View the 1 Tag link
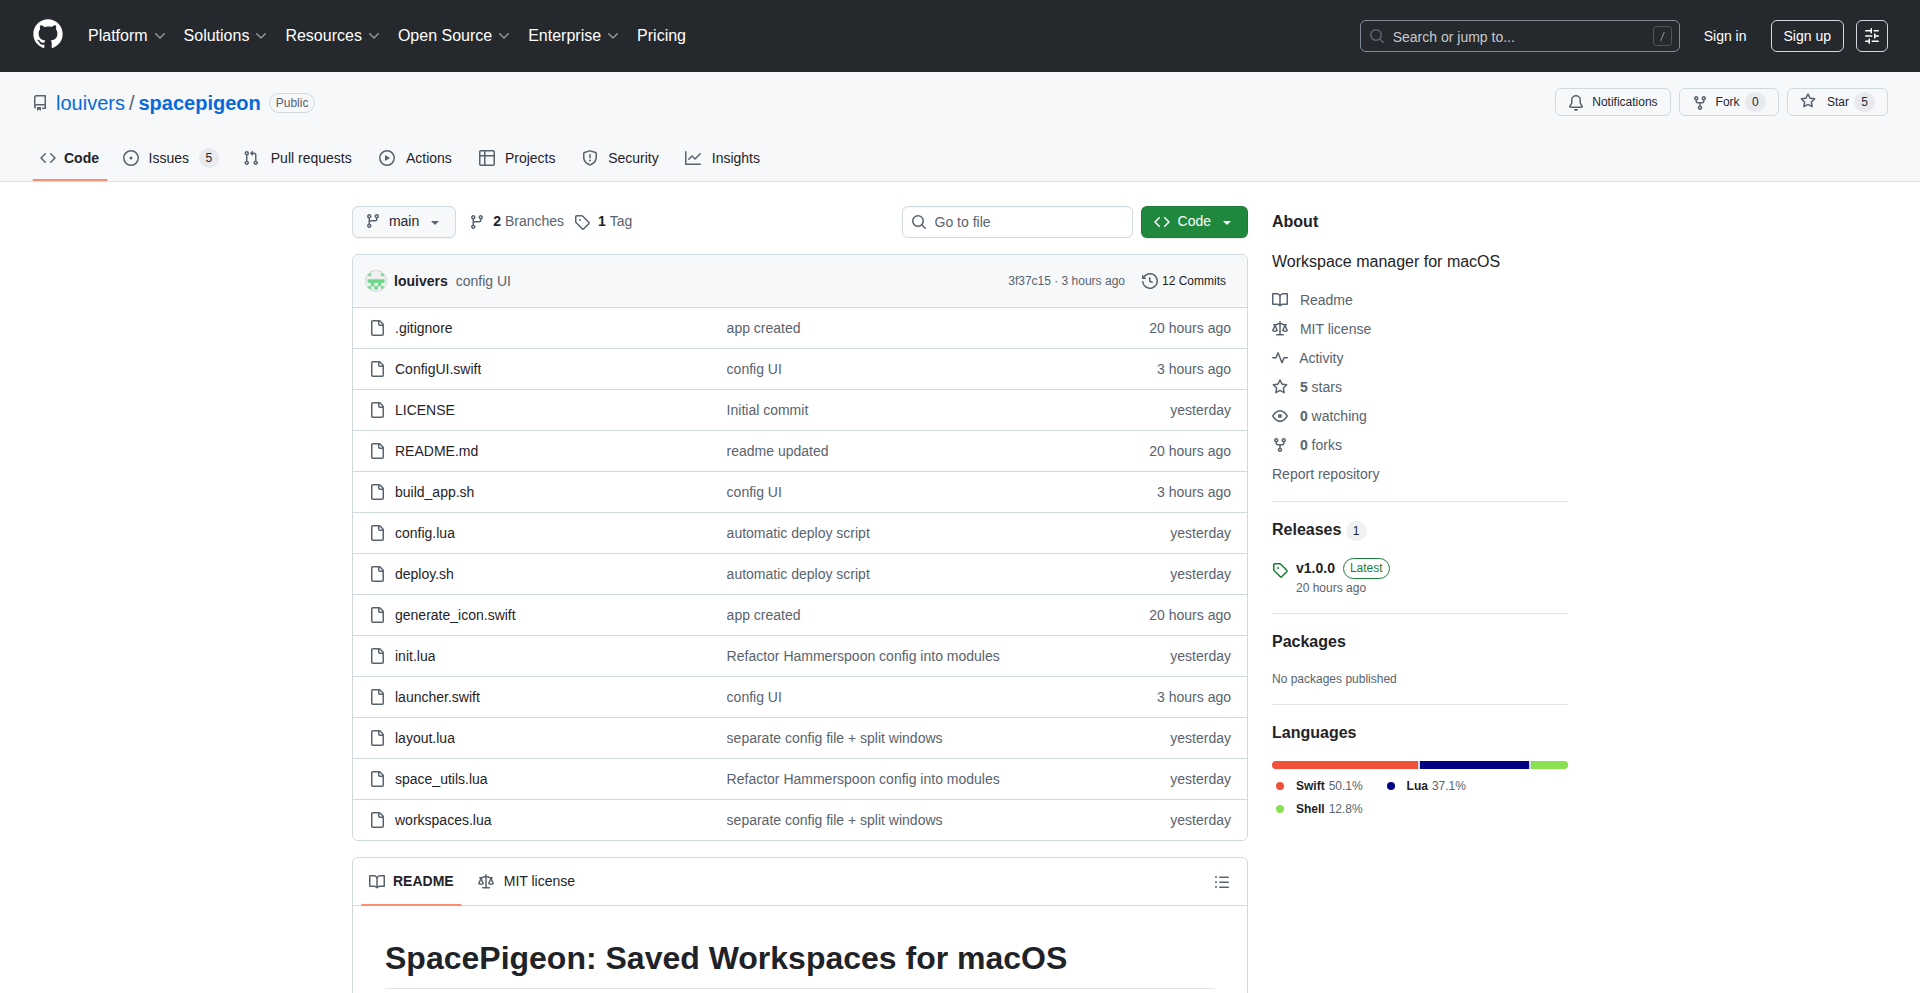 pos(604,222)
